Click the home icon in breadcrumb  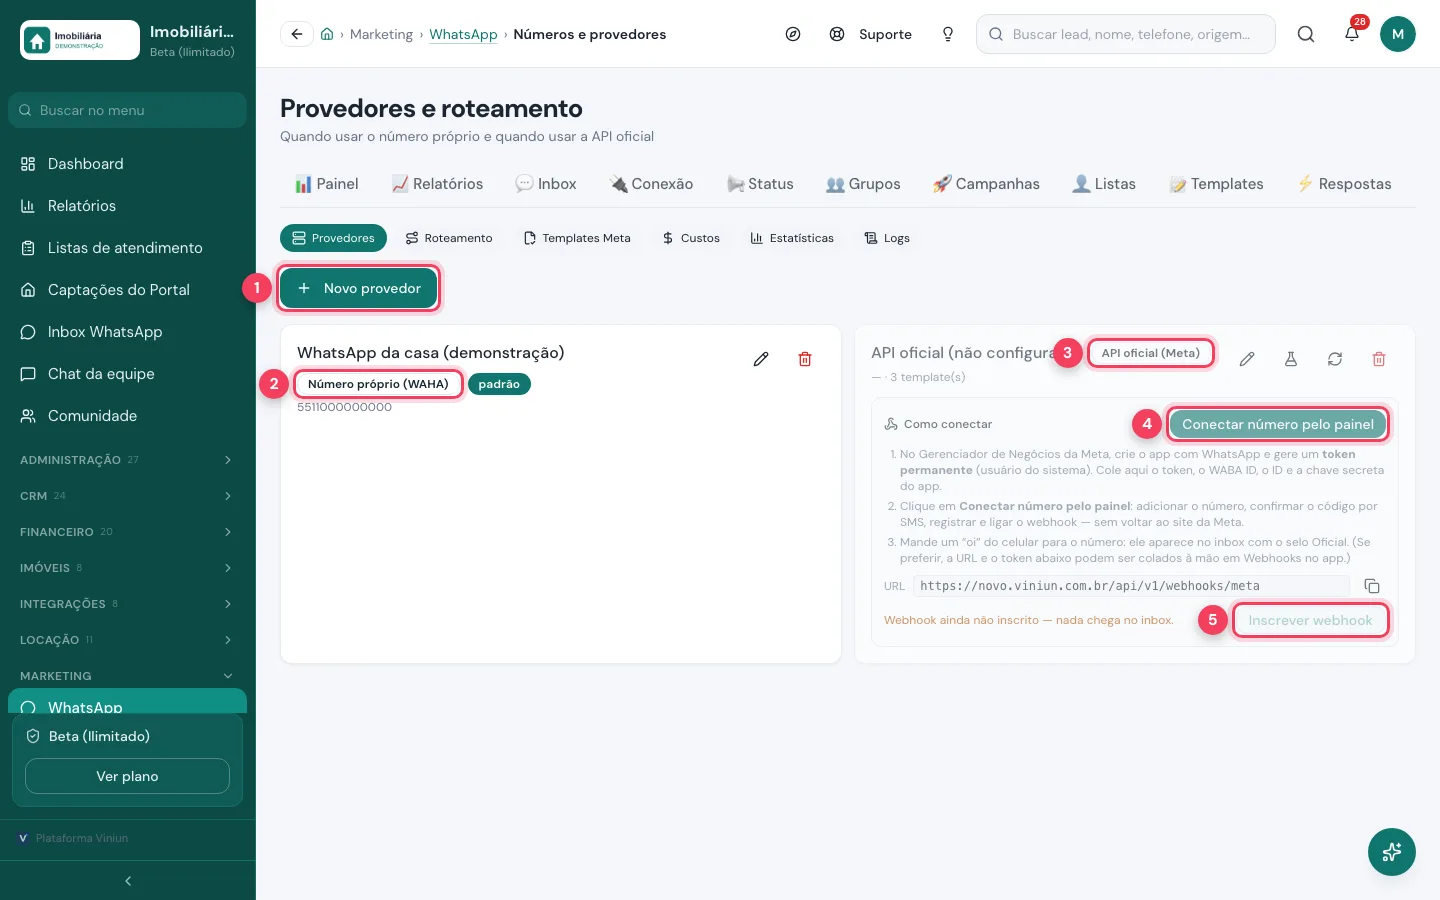(327, 34)
